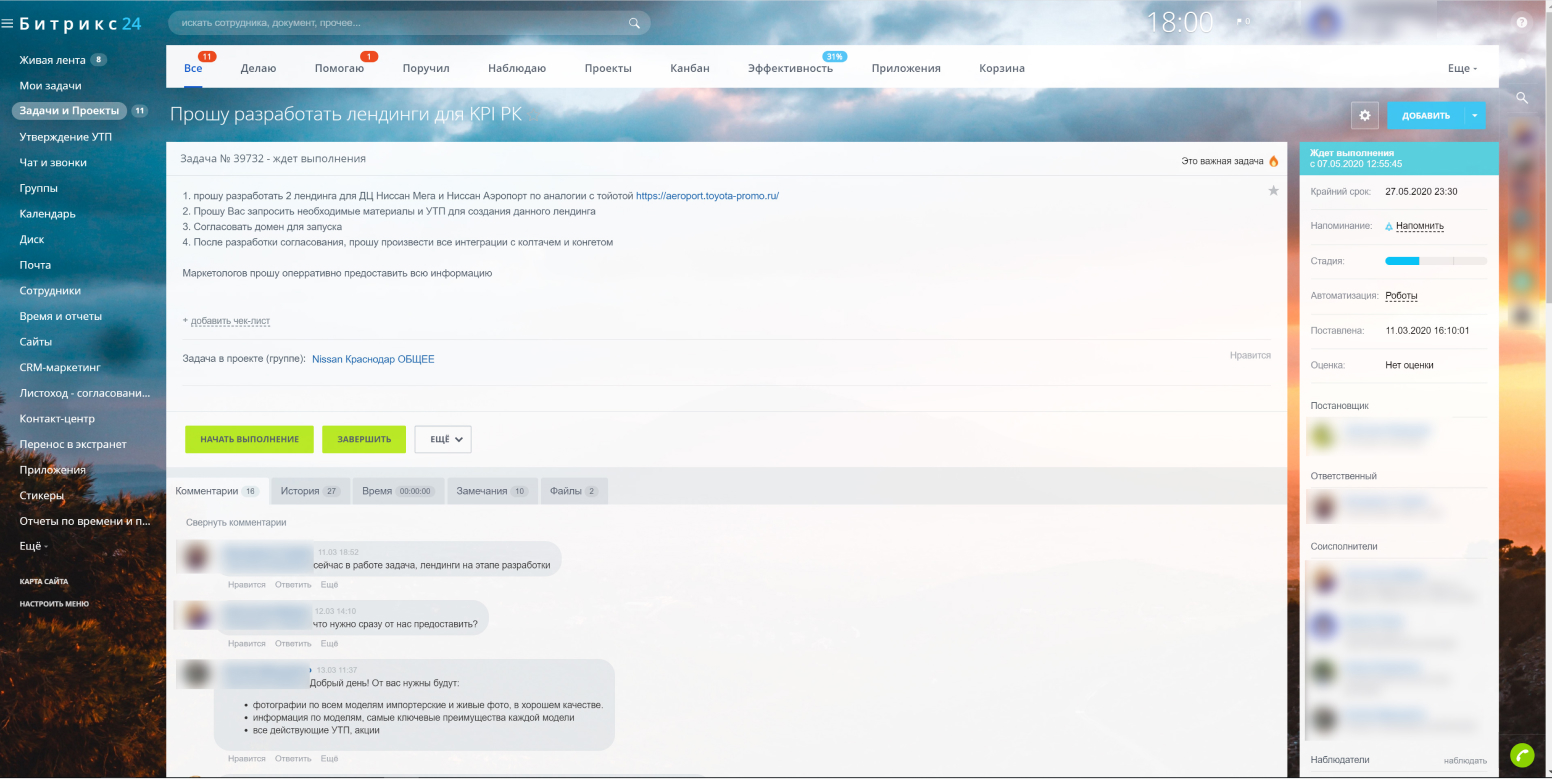1552x779 pixels.
Task: Click the green phone call button
Action: [1522, 755]
